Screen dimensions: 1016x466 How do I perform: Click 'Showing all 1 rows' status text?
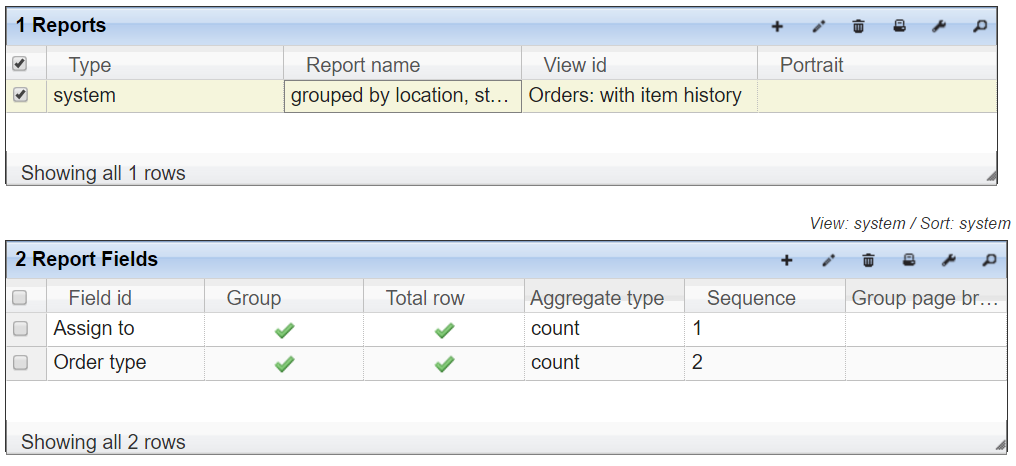coord(103,174)
